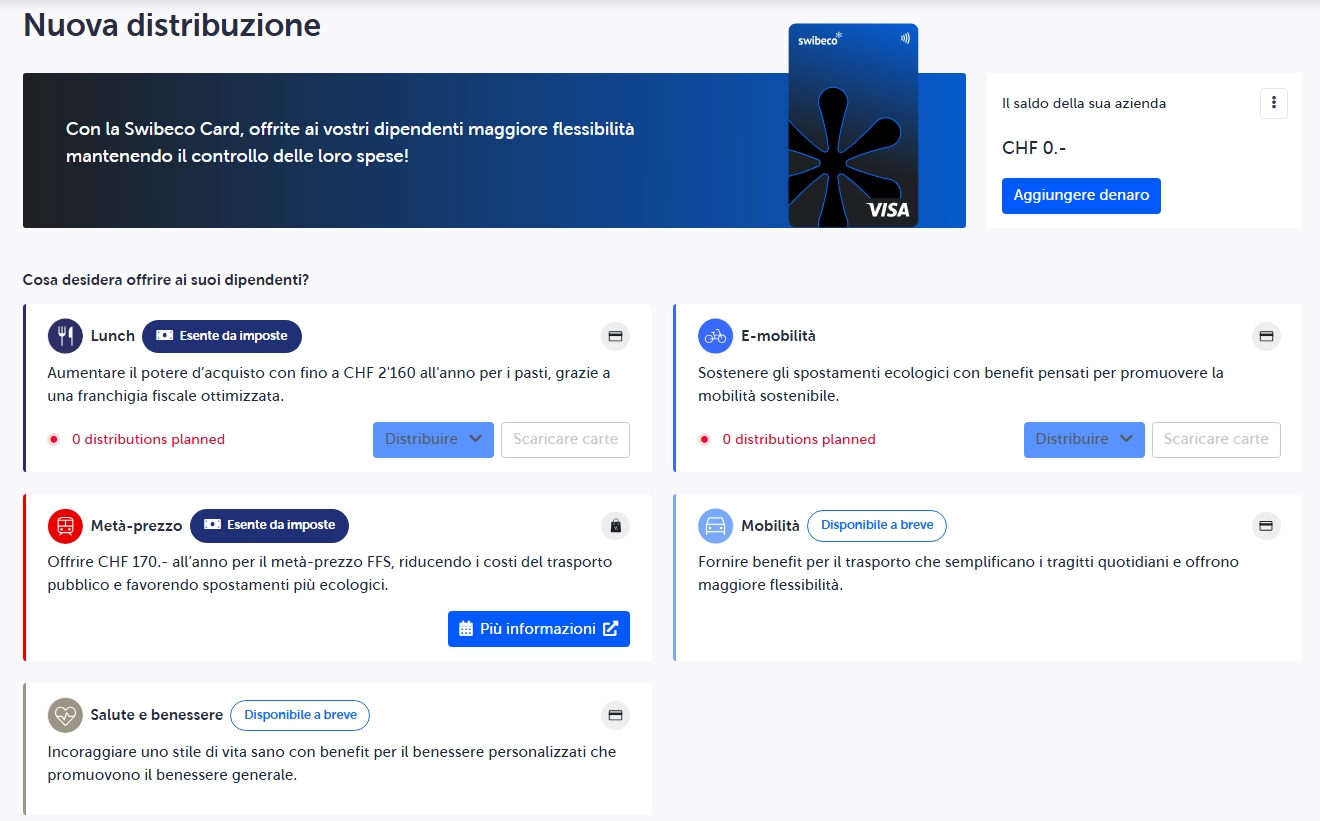Click the Salute e benessere heart icon

(x=65, y=715)
